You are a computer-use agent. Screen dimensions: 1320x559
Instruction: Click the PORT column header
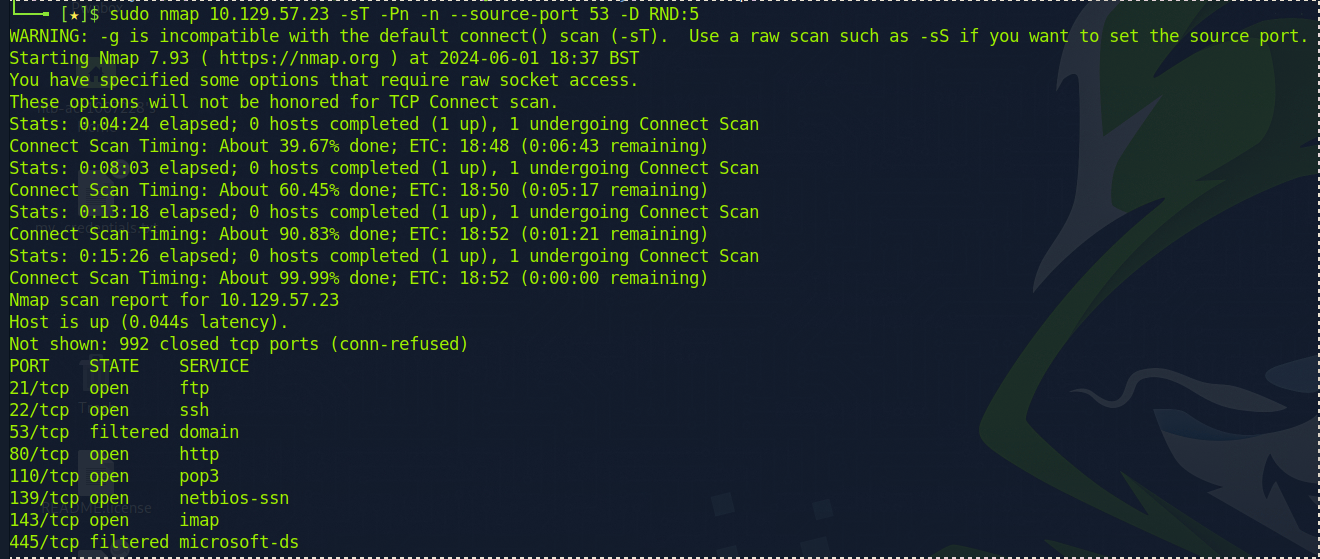pos(29,366)
